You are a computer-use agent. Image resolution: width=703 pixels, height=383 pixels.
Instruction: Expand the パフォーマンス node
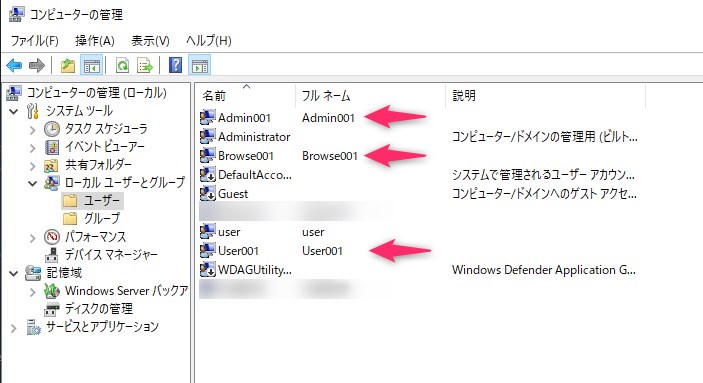[32, 238]
